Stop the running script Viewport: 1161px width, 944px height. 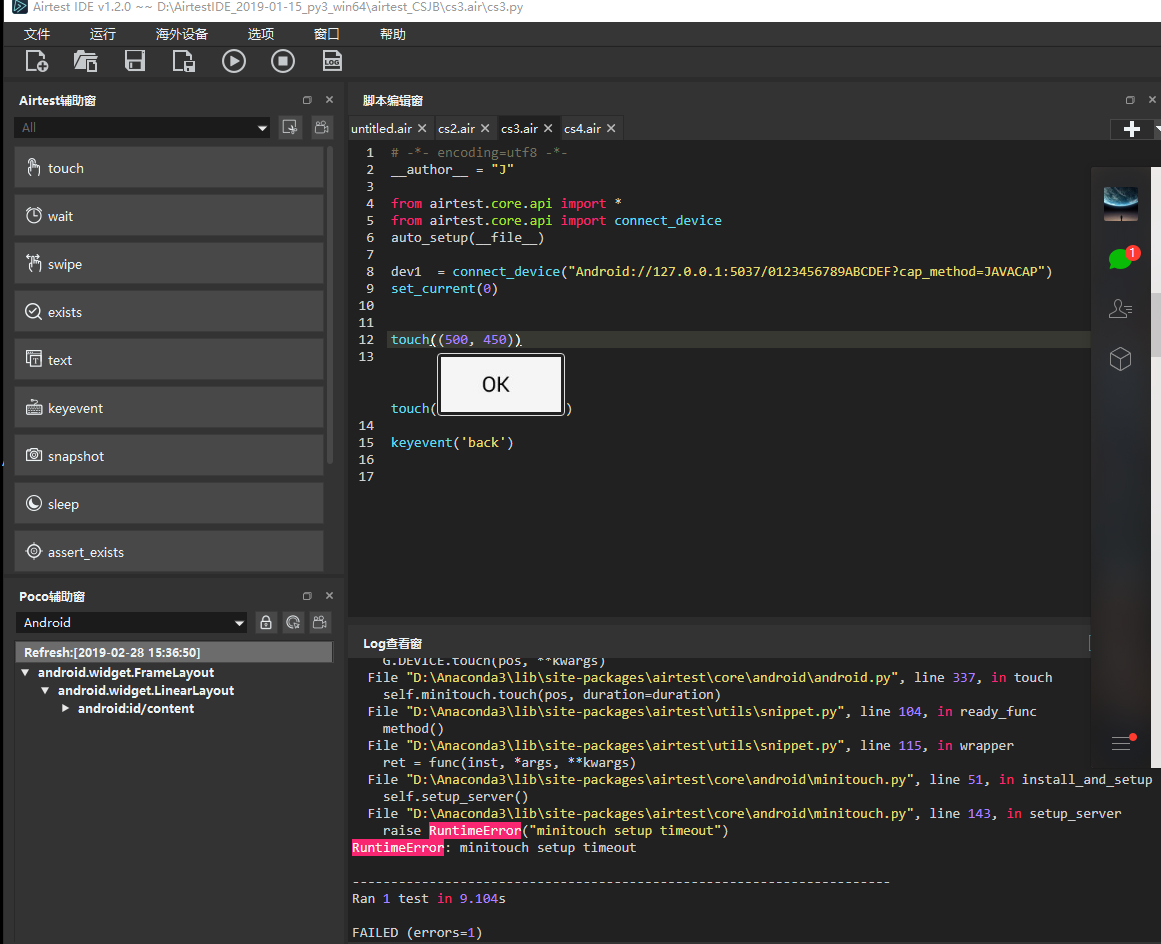(283, 61)
